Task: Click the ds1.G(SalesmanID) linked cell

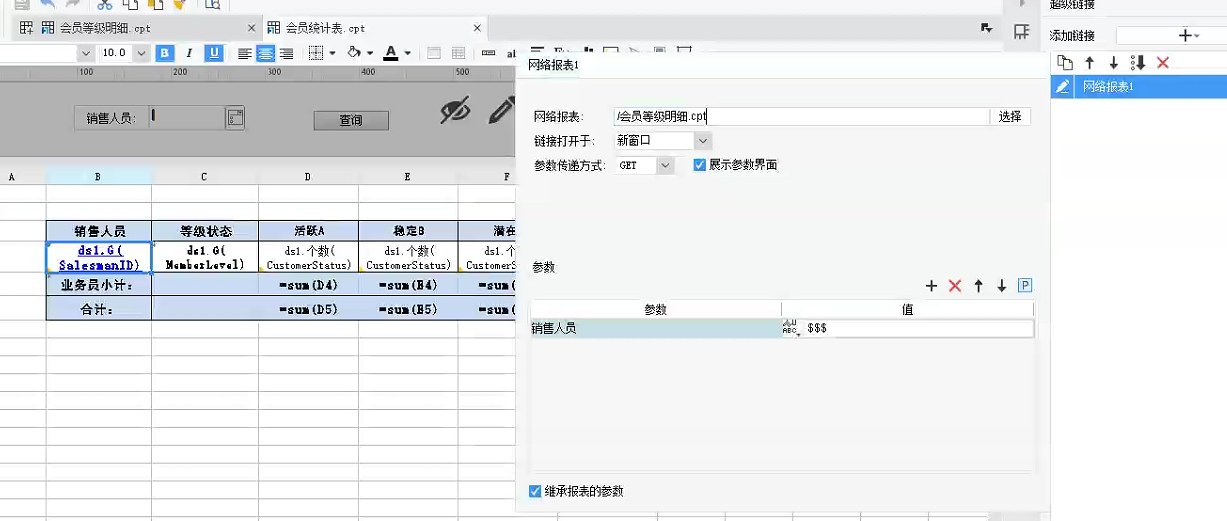Action: tap(99, 257)
